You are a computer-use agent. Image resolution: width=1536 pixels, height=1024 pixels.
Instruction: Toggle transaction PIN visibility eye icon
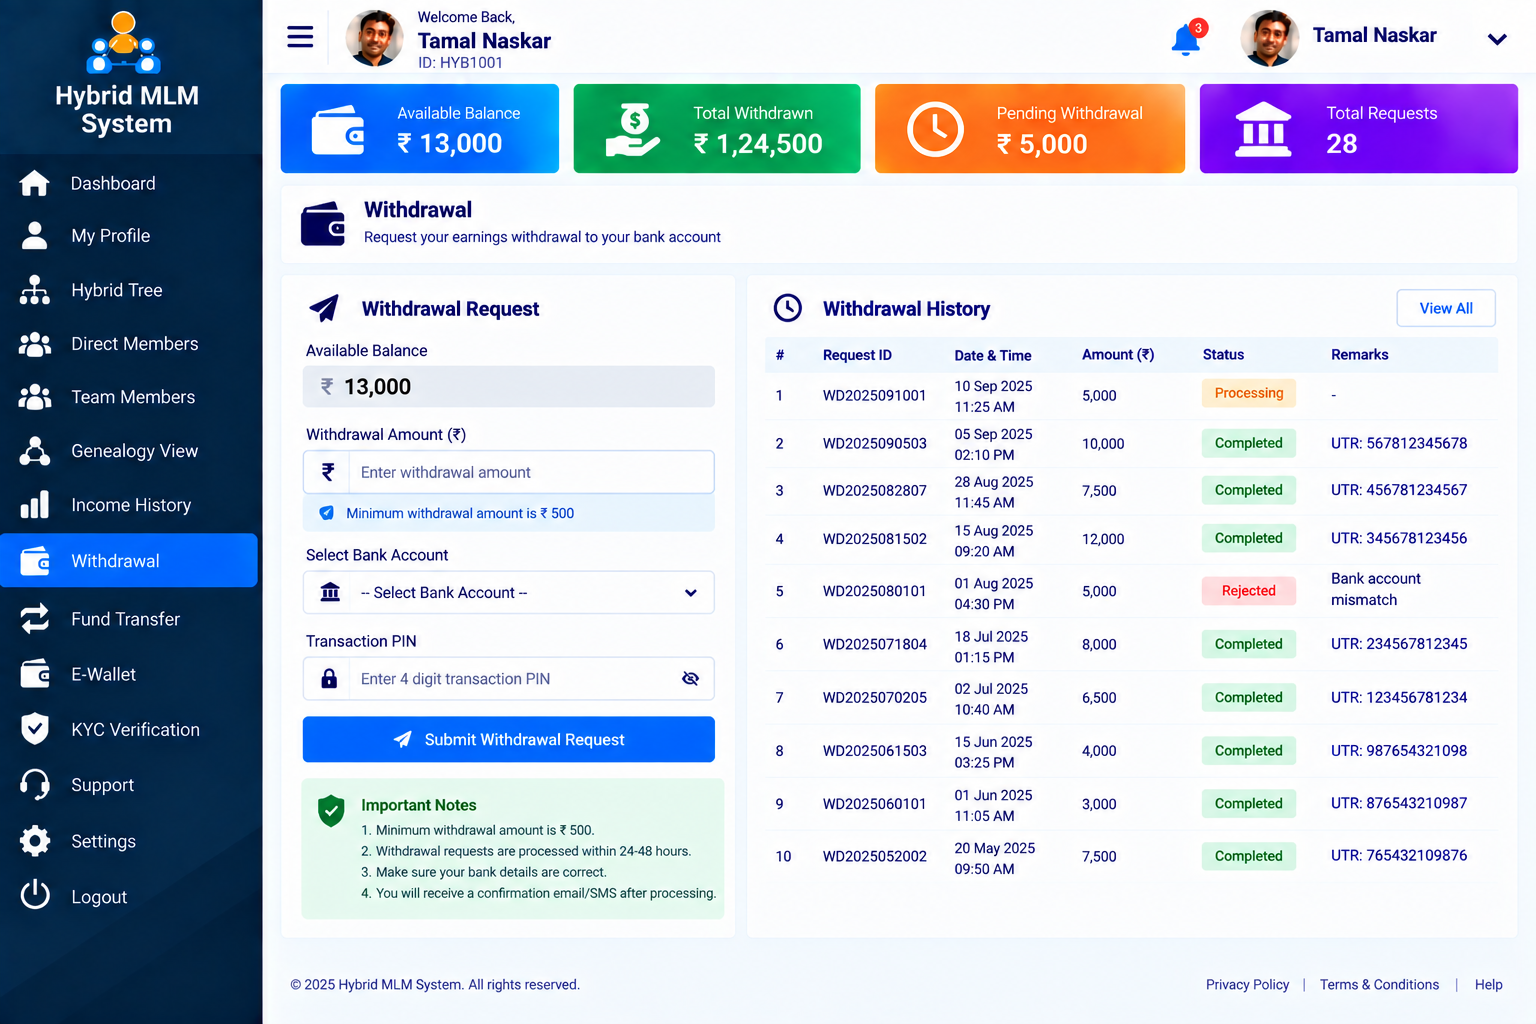[x=690, y=679]
